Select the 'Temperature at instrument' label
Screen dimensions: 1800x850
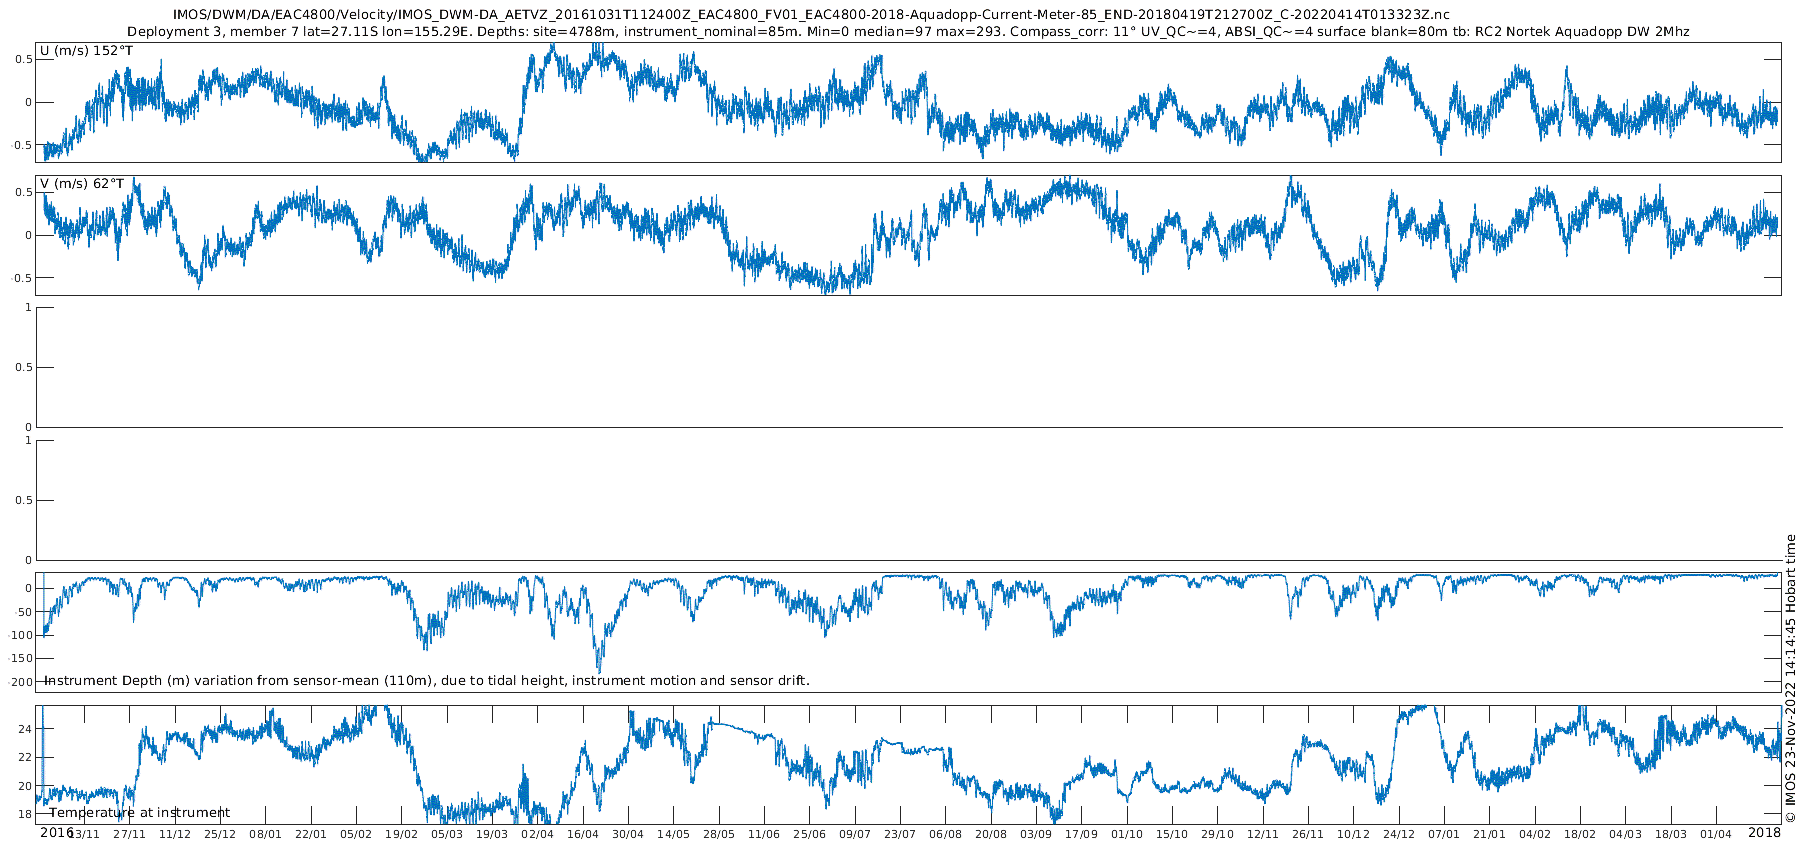click(x=140, y=813)
